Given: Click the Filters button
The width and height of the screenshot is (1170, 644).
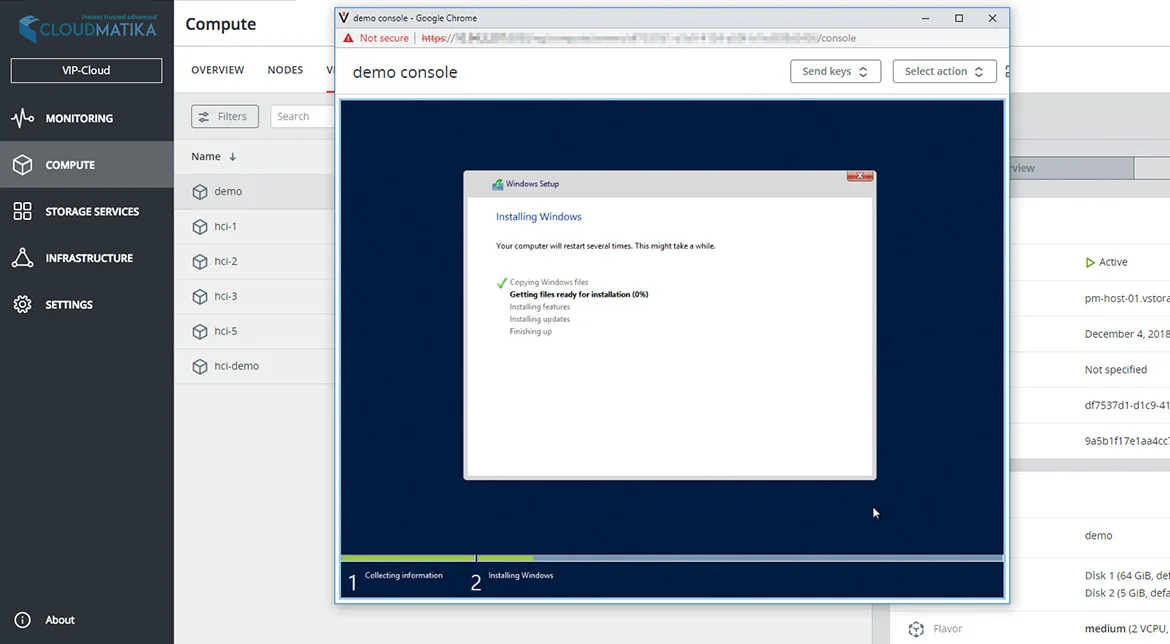Looking at the screenshot, I should 224,116.
